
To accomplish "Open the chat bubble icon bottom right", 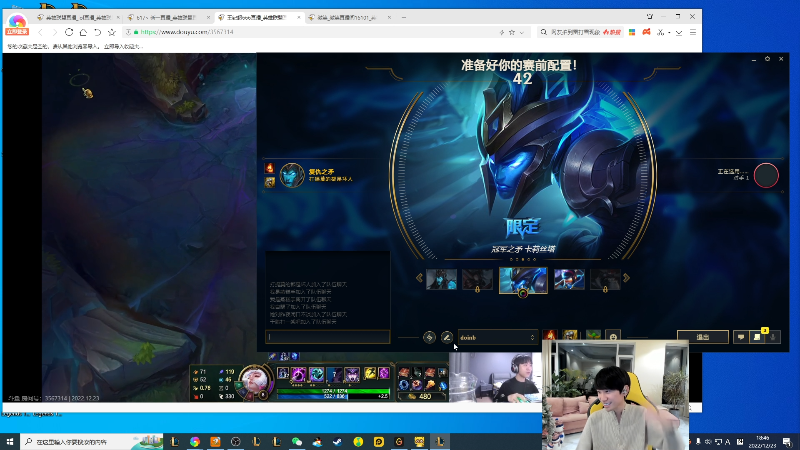I will [x=741, y=337].
